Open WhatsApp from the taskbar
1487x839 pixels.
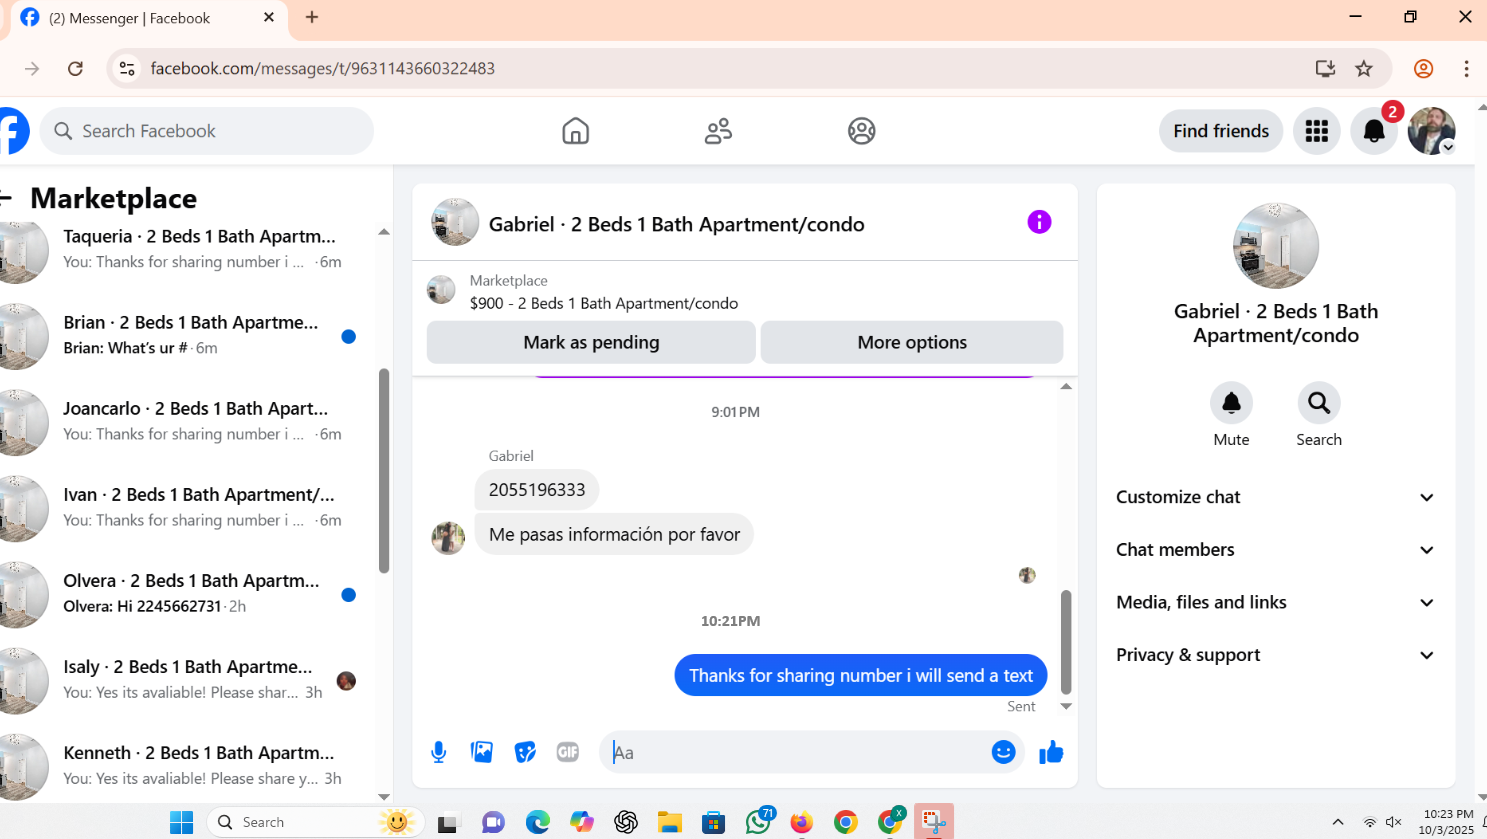(x=758, y=822)
